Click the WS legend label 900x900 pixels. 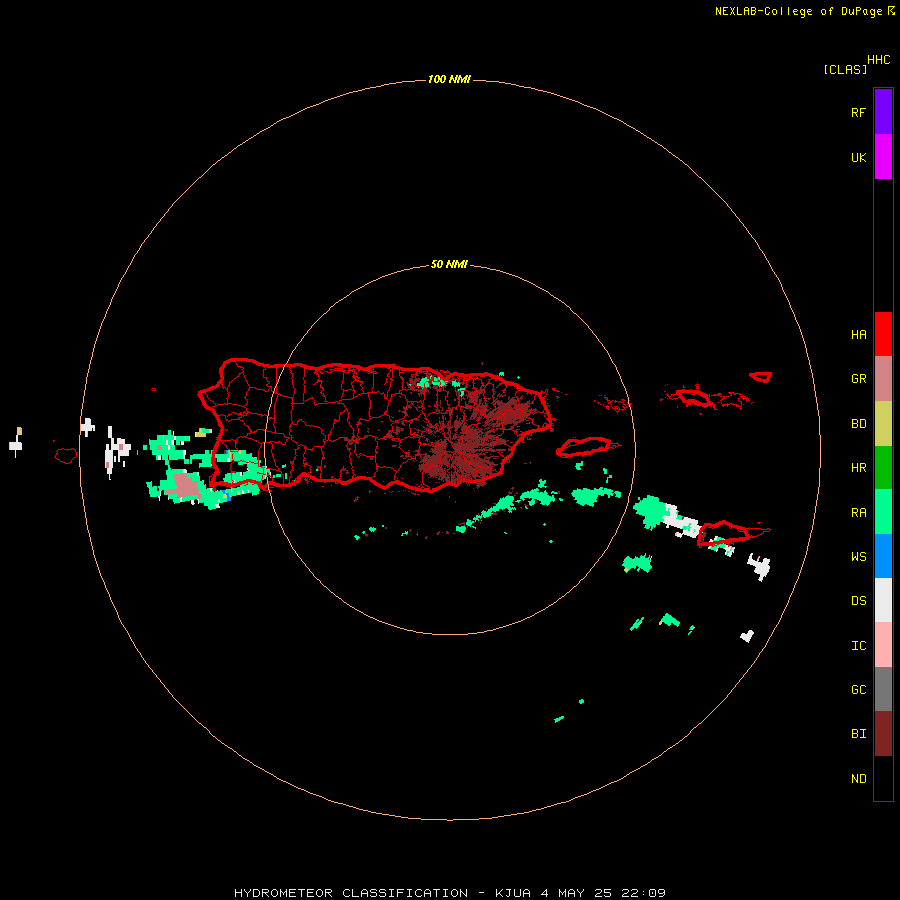coord(858,557)
